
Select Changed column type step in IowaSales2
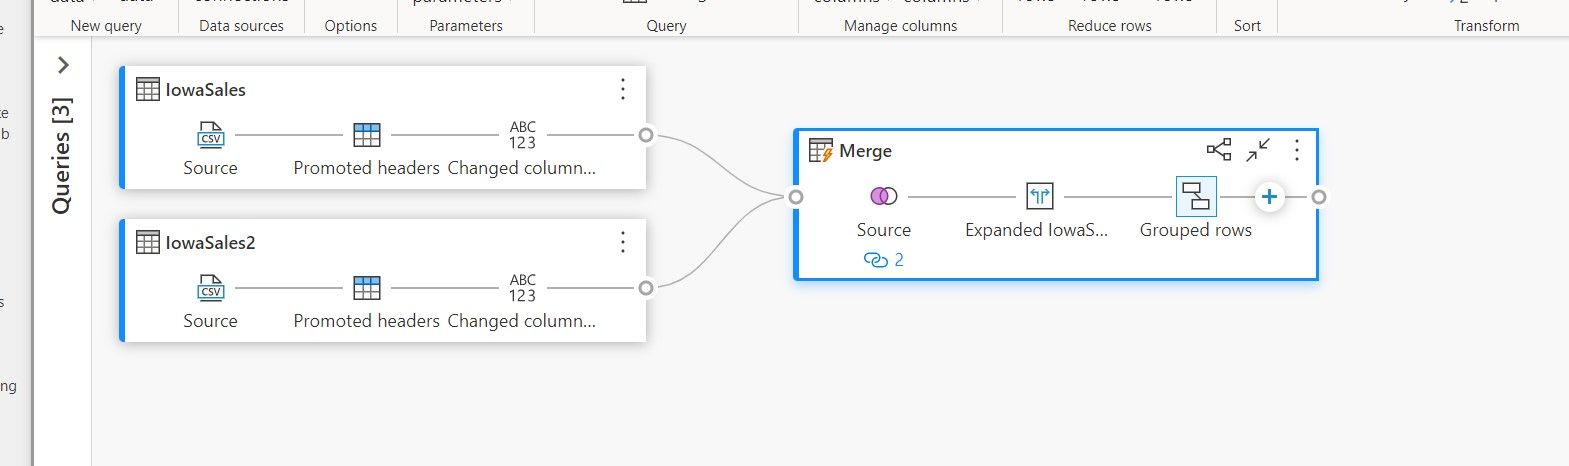[x=522, y=288]
